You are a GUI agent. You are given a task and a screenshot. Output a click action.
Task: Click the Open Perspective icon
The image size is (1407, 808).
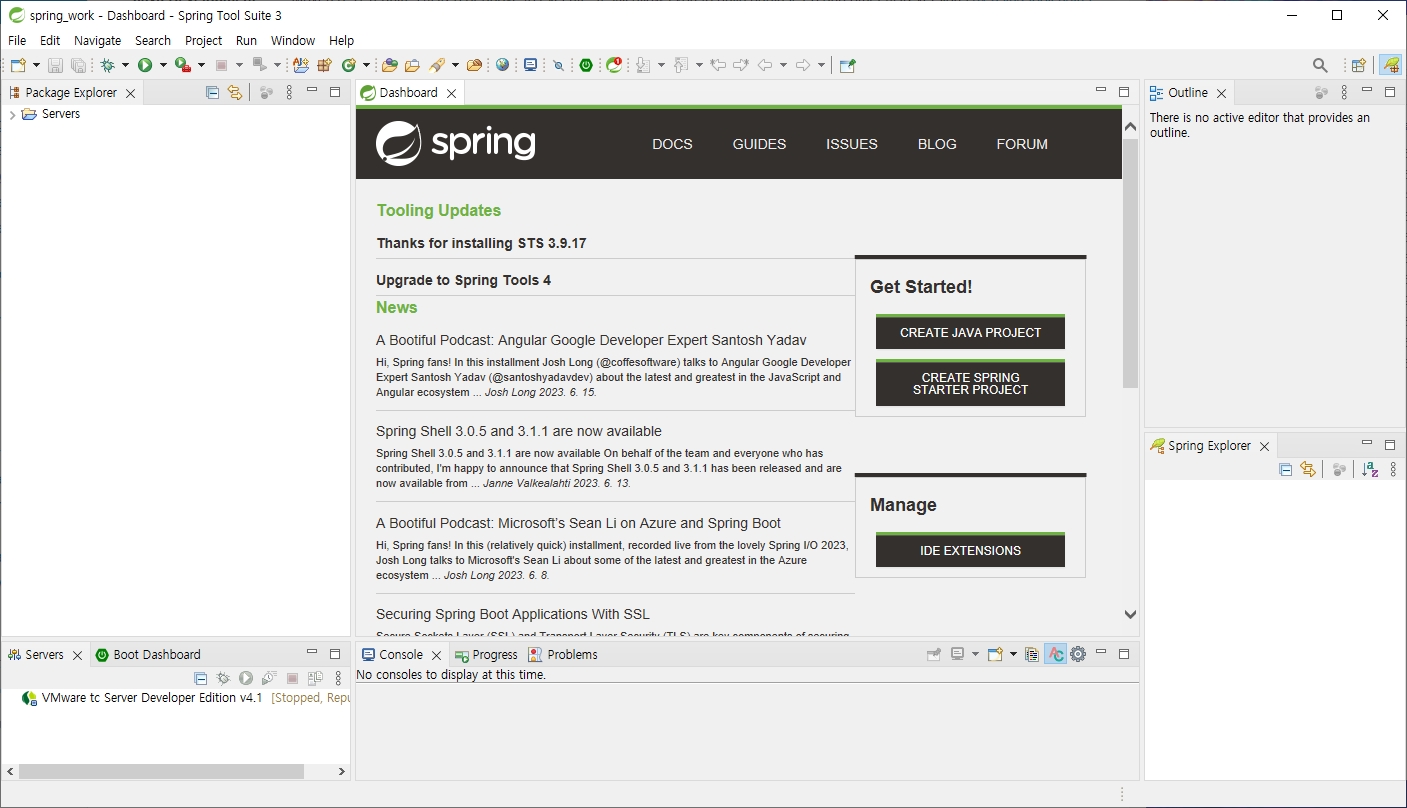point(1358,65)
